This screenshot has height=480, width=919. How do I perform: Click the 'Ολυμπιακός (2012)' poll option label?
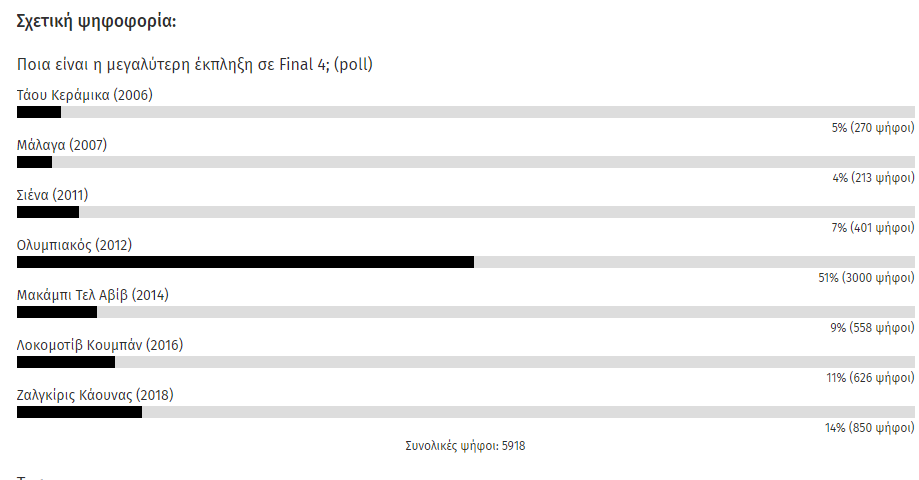[x=75, y=245]
